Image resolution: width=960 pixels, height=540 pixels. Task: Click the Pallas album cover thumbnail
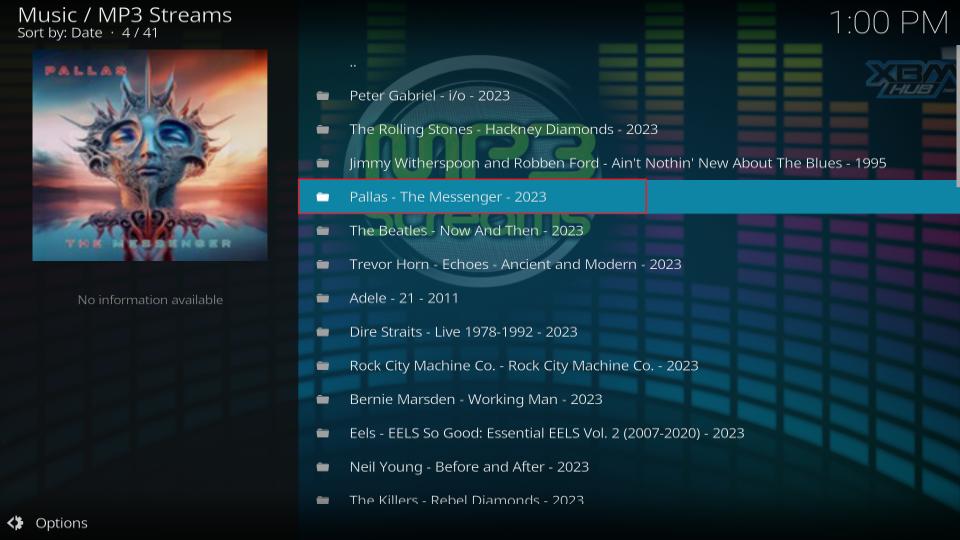150,156
